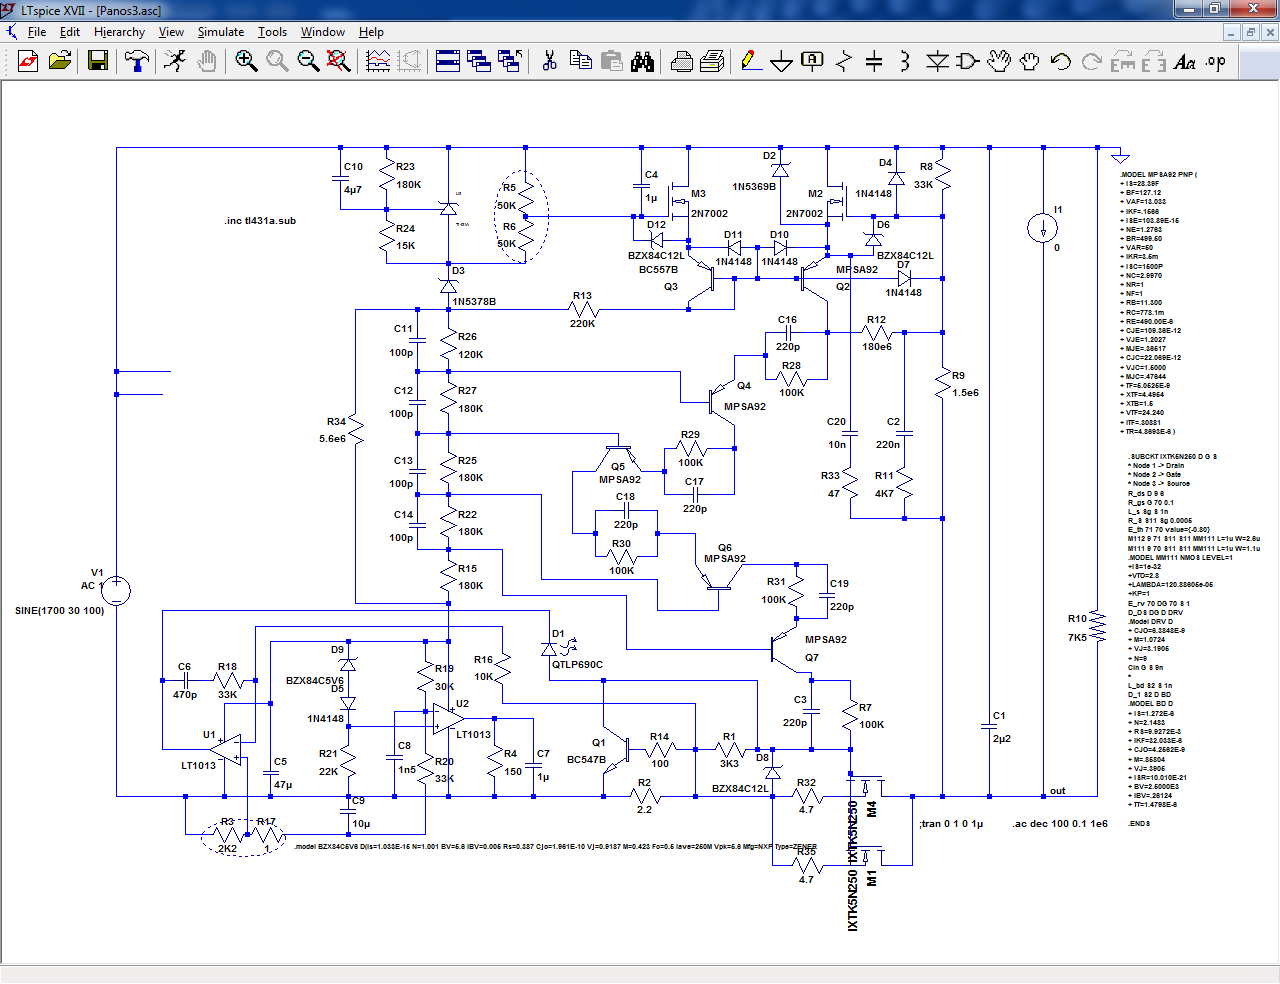This screenshot has width=1280, height=984.
Task: Save the schematic with the floppy icon
Action: 98,62
